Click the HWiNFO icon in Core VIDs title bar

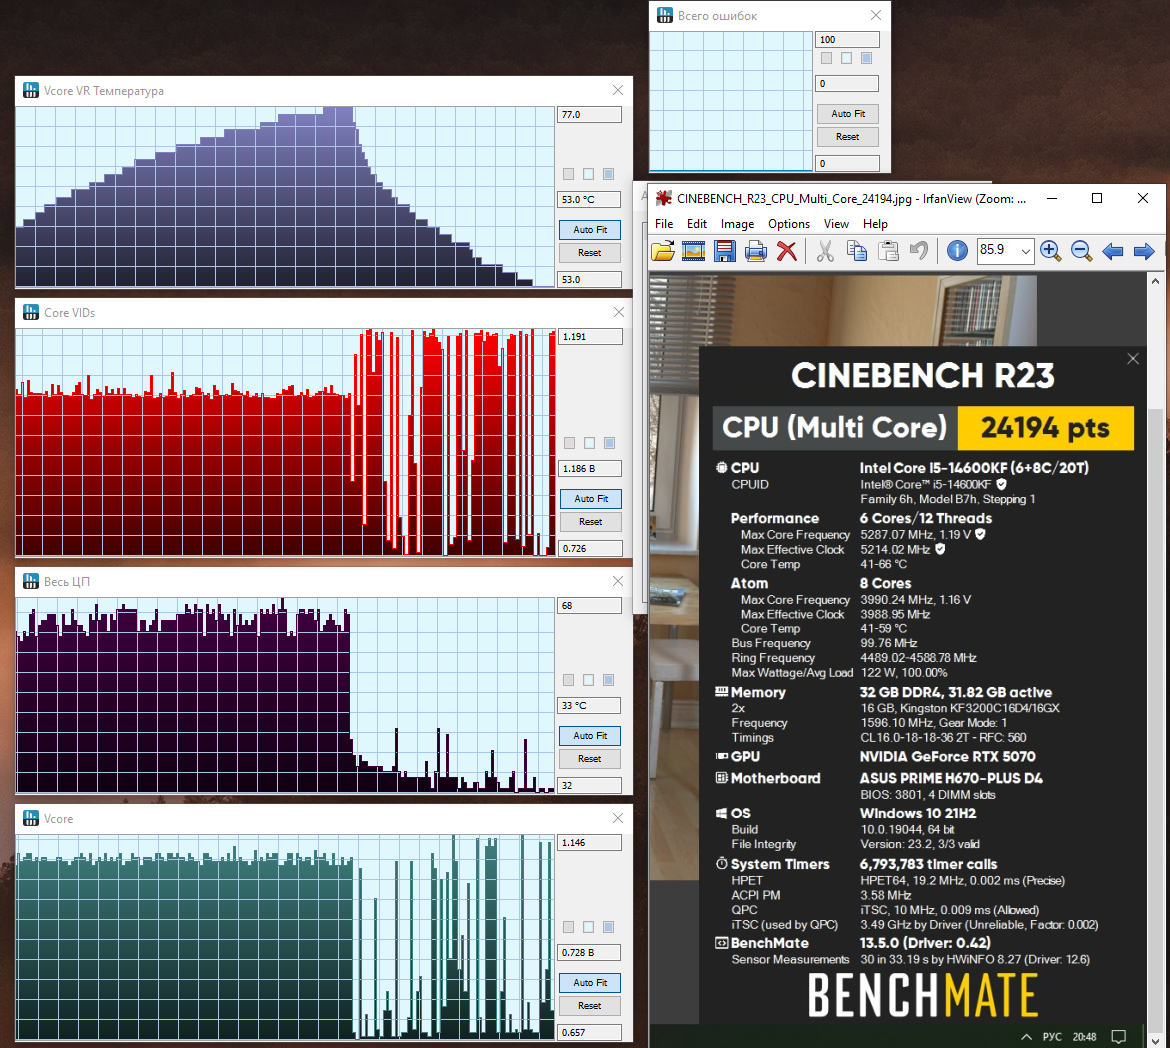coord(31,312)
